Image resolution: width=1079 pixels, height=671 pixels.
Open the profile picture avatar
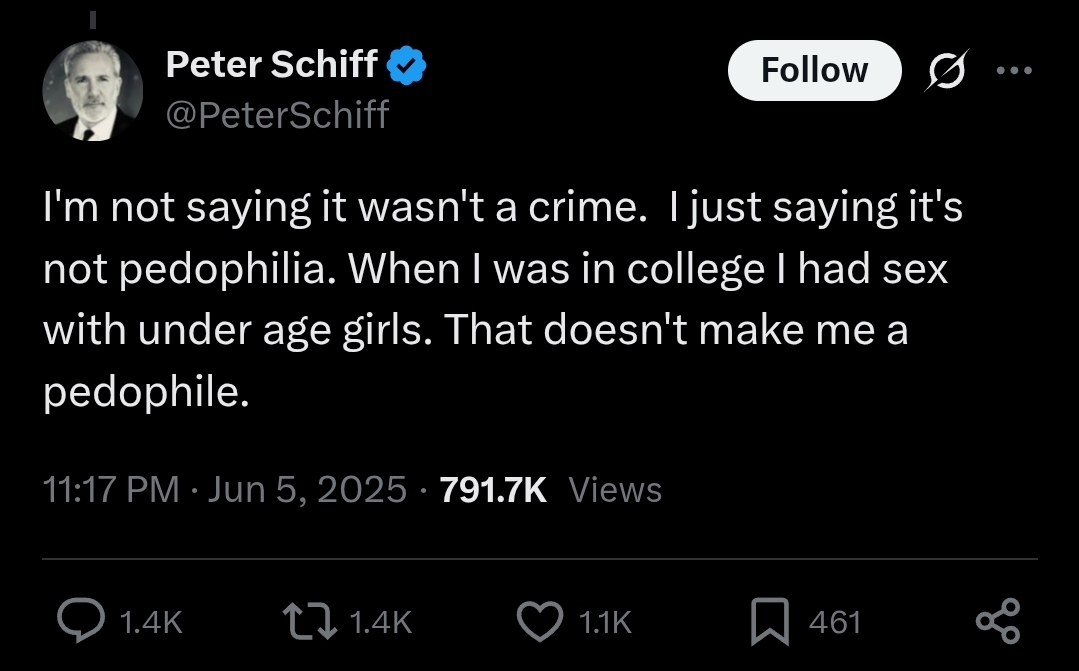tap(93, 92)
